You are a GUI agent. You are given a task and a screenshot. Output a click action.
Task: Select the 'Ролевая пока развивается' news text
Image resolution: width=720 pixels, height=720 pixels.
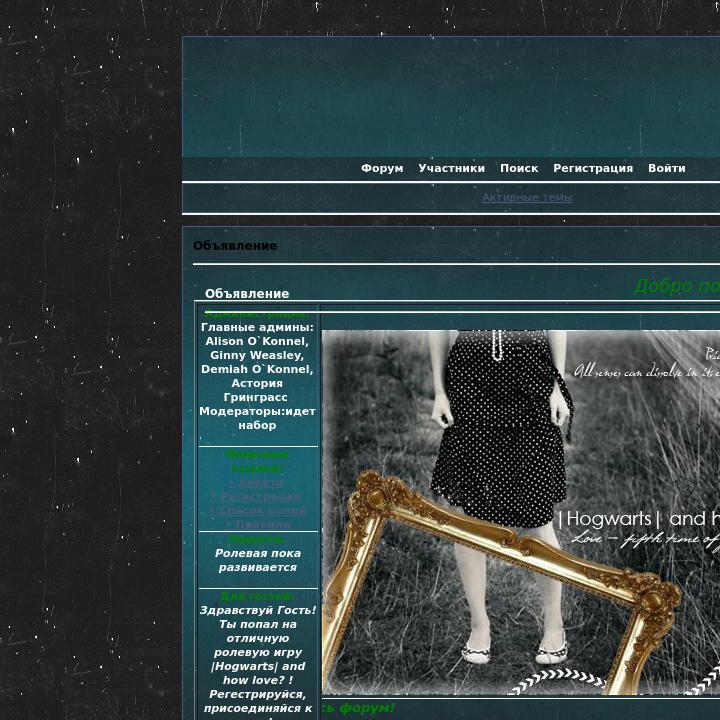pyautogui.click(x=258, y=561)
